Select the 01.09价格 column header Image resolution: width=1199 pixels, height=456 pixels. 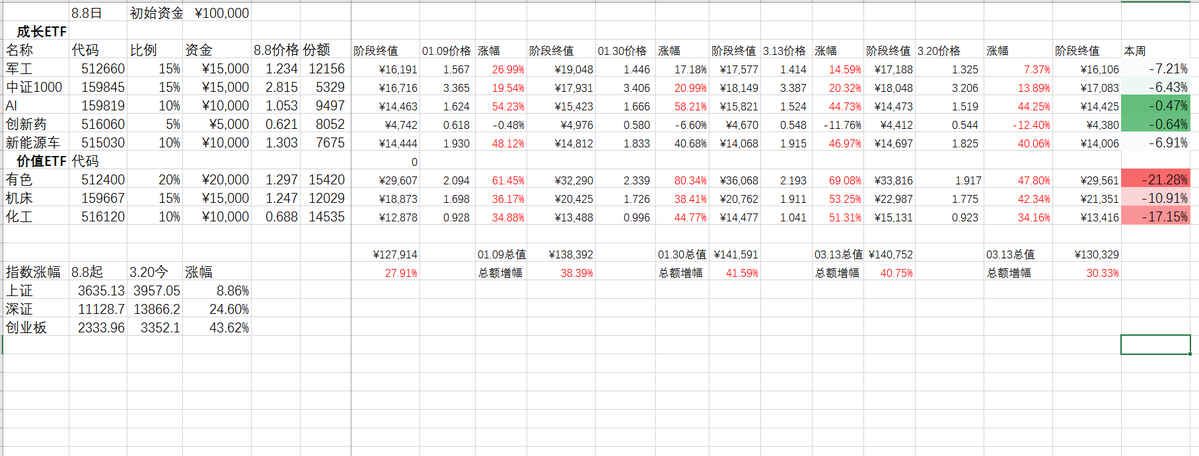[447, 51]
